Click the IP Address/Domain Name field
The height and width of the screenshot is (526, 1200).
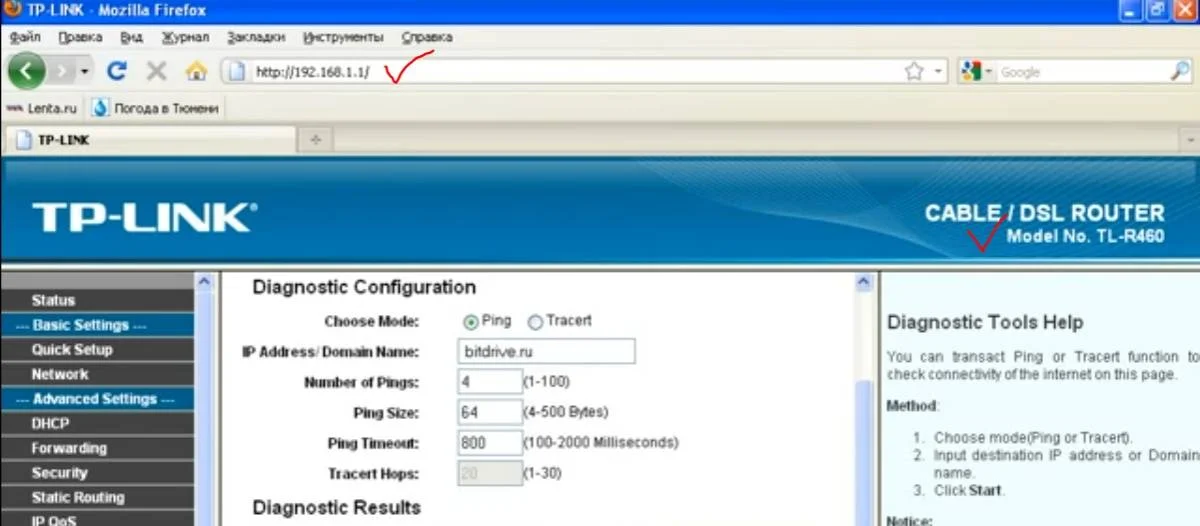point(546,352)
